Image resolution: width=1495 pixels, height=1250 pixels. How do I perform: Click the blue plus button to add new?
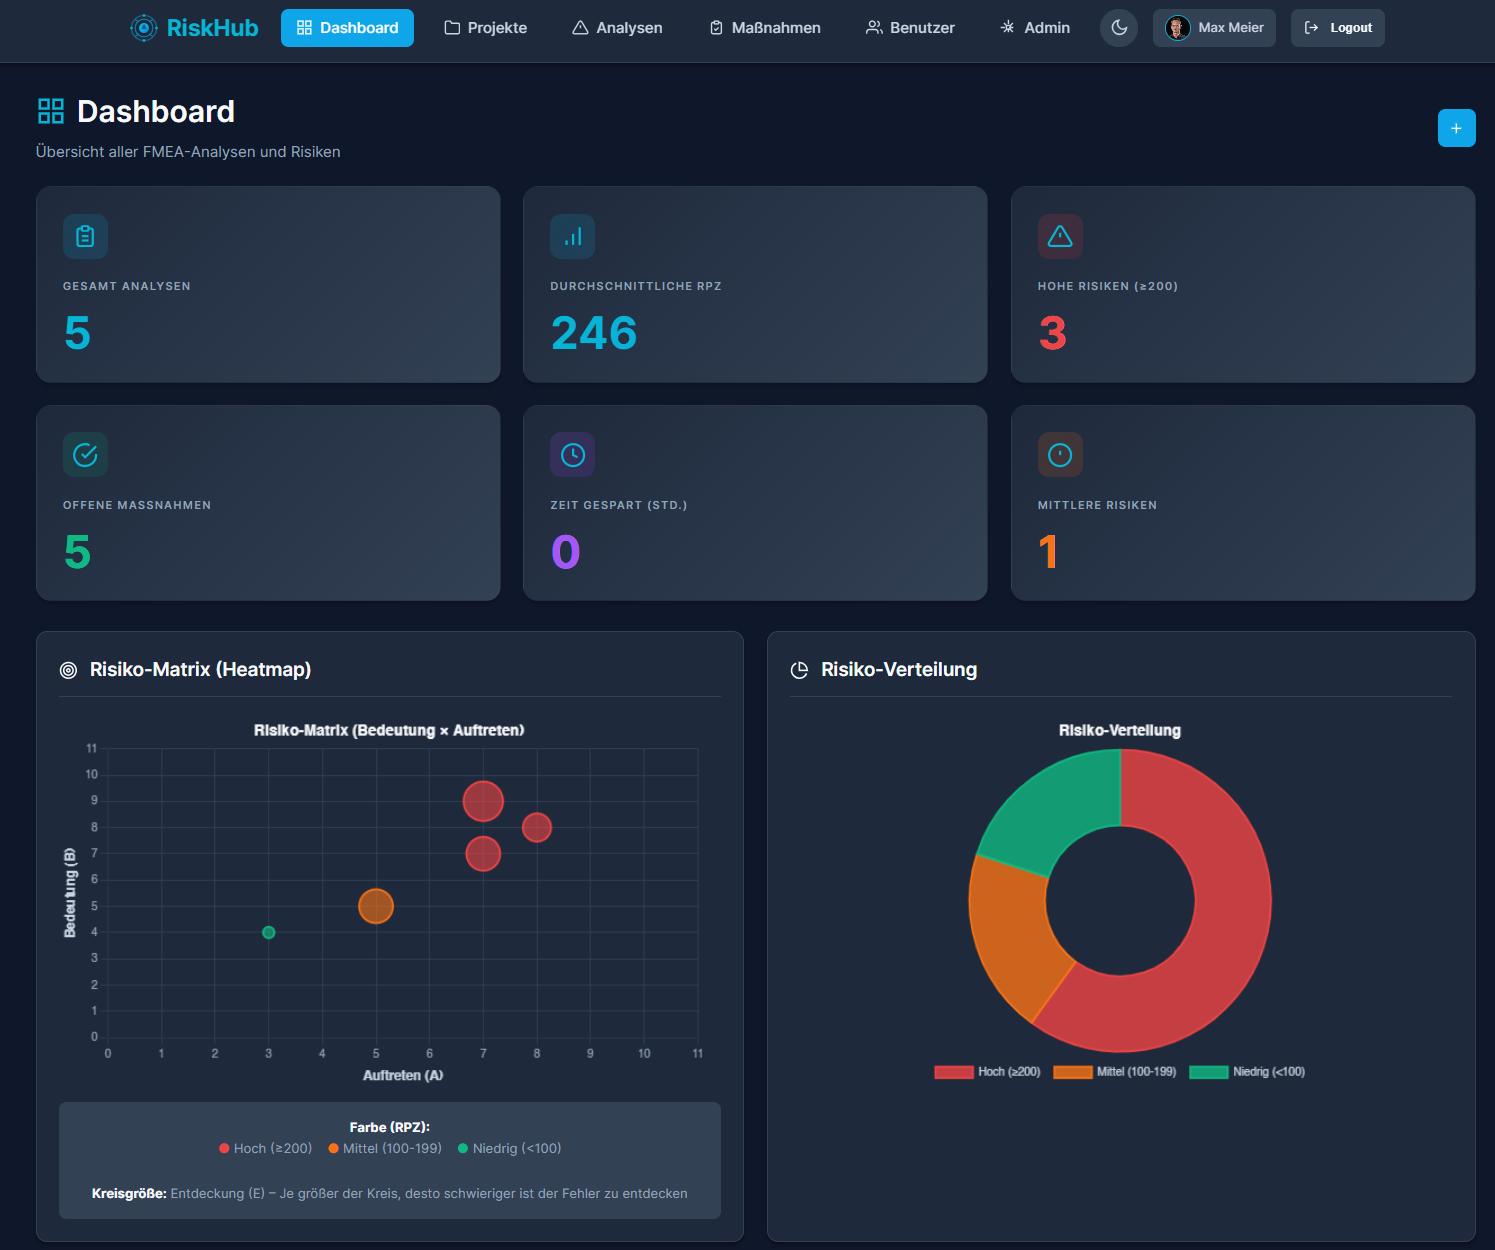[x=1456, y=128]
